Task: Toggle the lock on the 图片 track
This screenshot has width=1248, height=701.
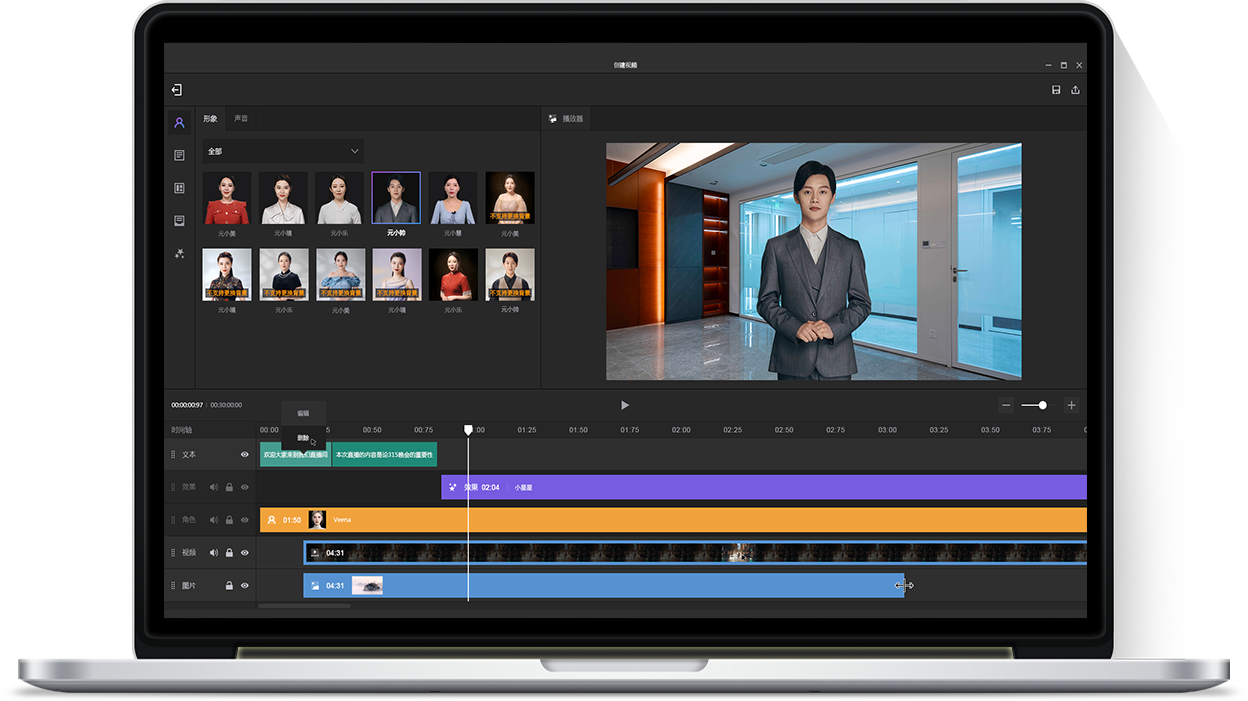Action: [229, 585]
